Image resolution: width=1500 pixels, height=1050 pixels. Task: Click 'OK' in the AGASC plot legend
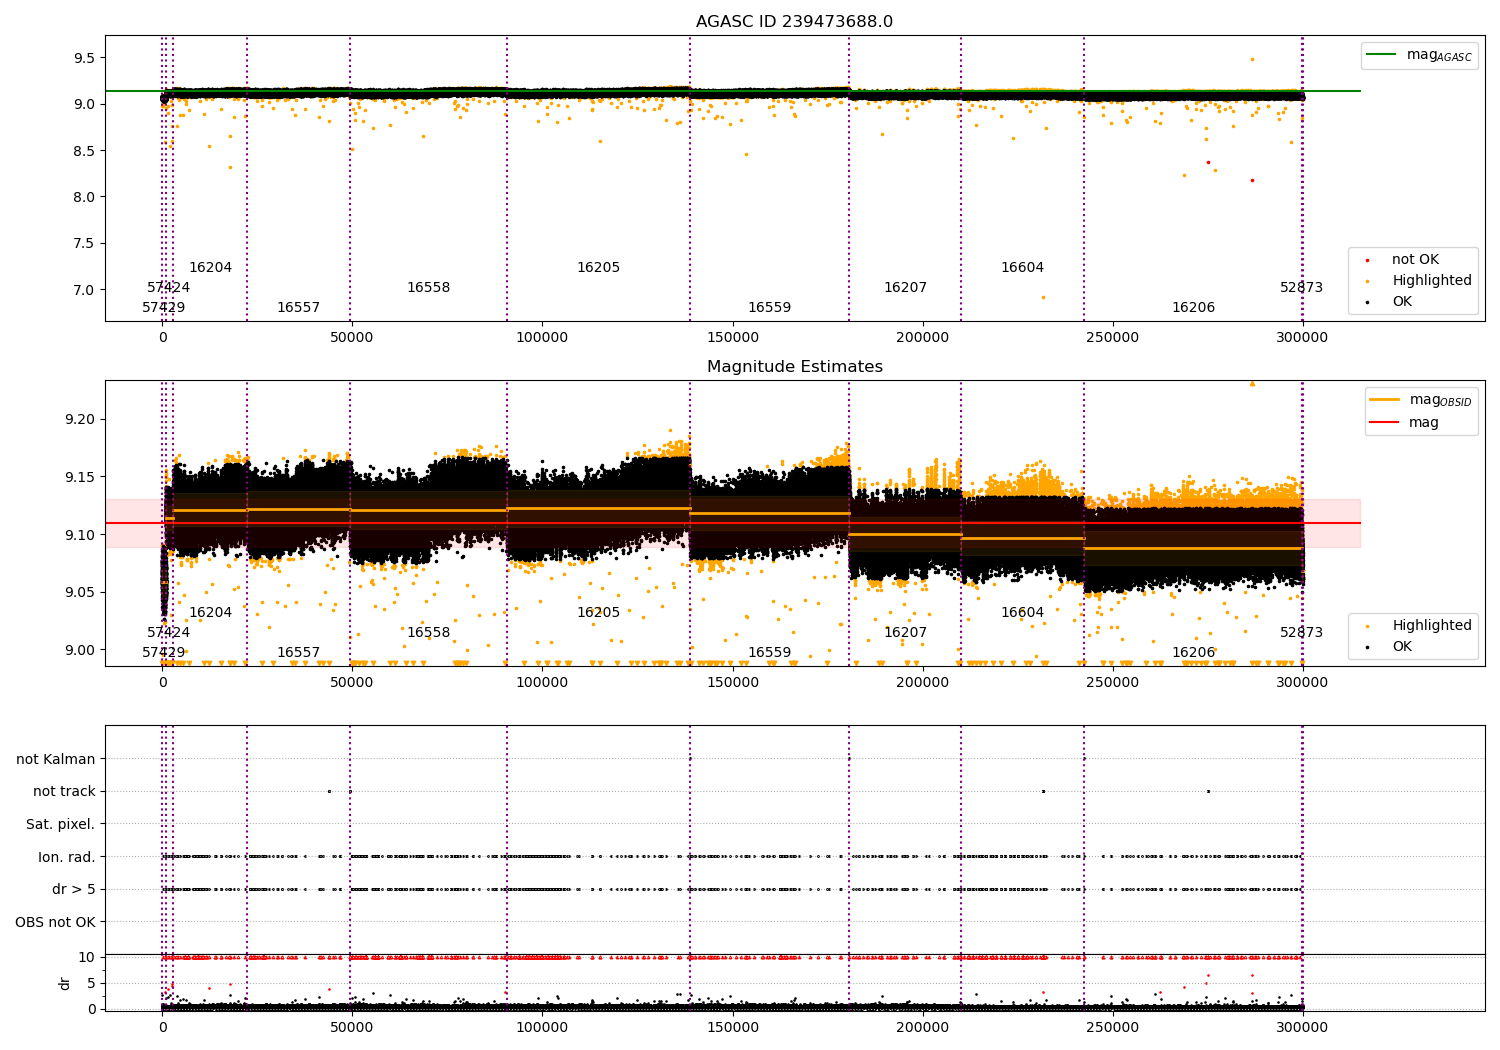(1402, 302)
